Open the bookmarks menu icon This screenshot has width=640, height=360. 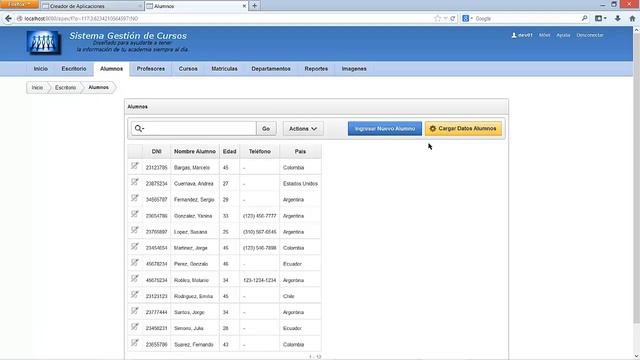pos(600,18)
